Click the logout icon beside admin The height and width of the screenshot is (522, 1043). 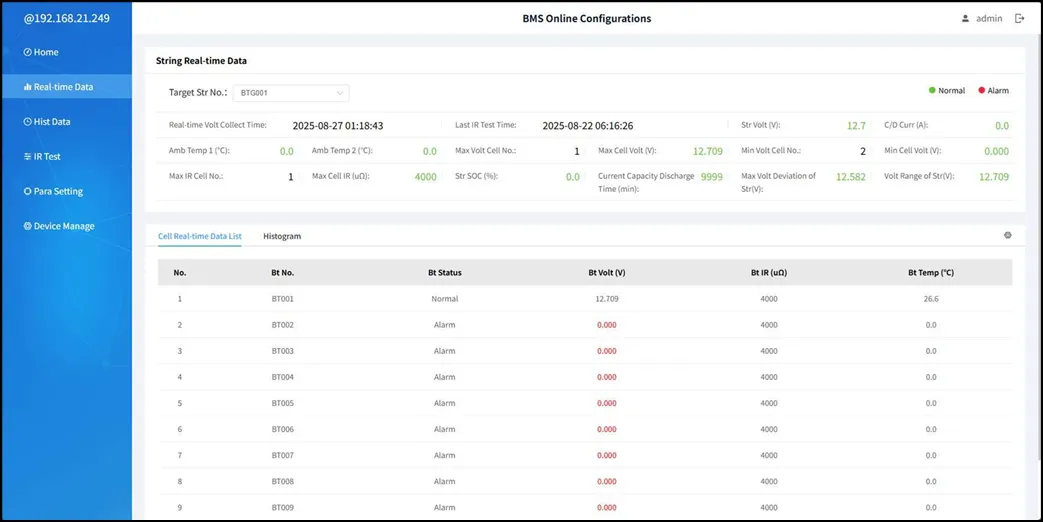pos(1019,19)
